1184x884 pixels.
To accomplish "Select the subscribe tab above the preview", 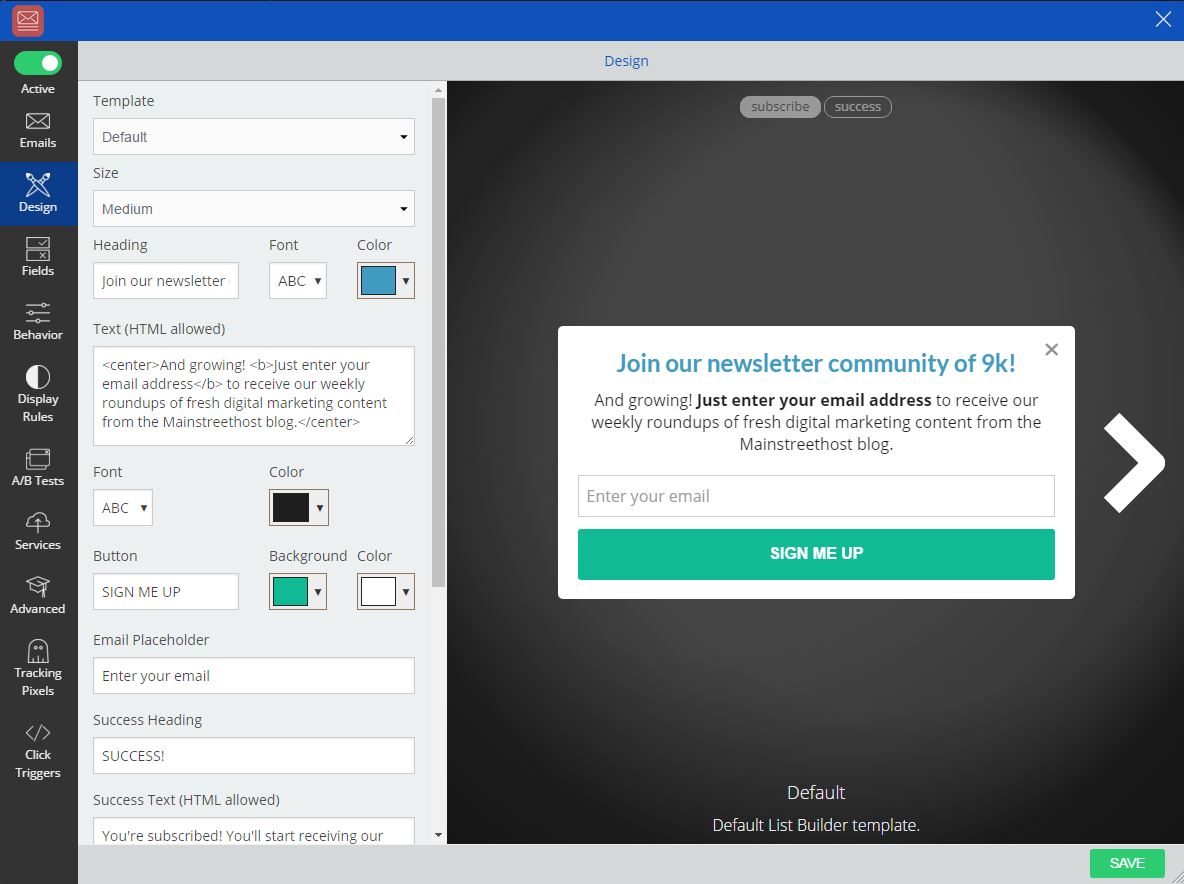I will tap(780, 107).
